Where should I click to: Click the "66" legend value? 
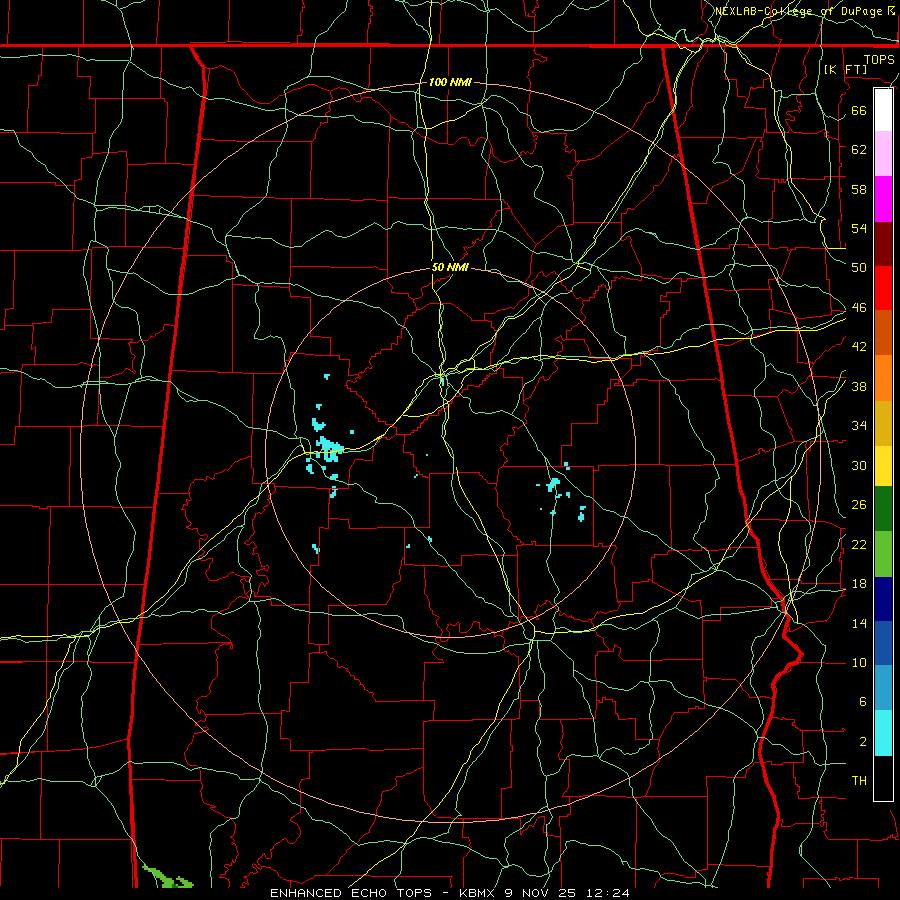coord(859,110)
